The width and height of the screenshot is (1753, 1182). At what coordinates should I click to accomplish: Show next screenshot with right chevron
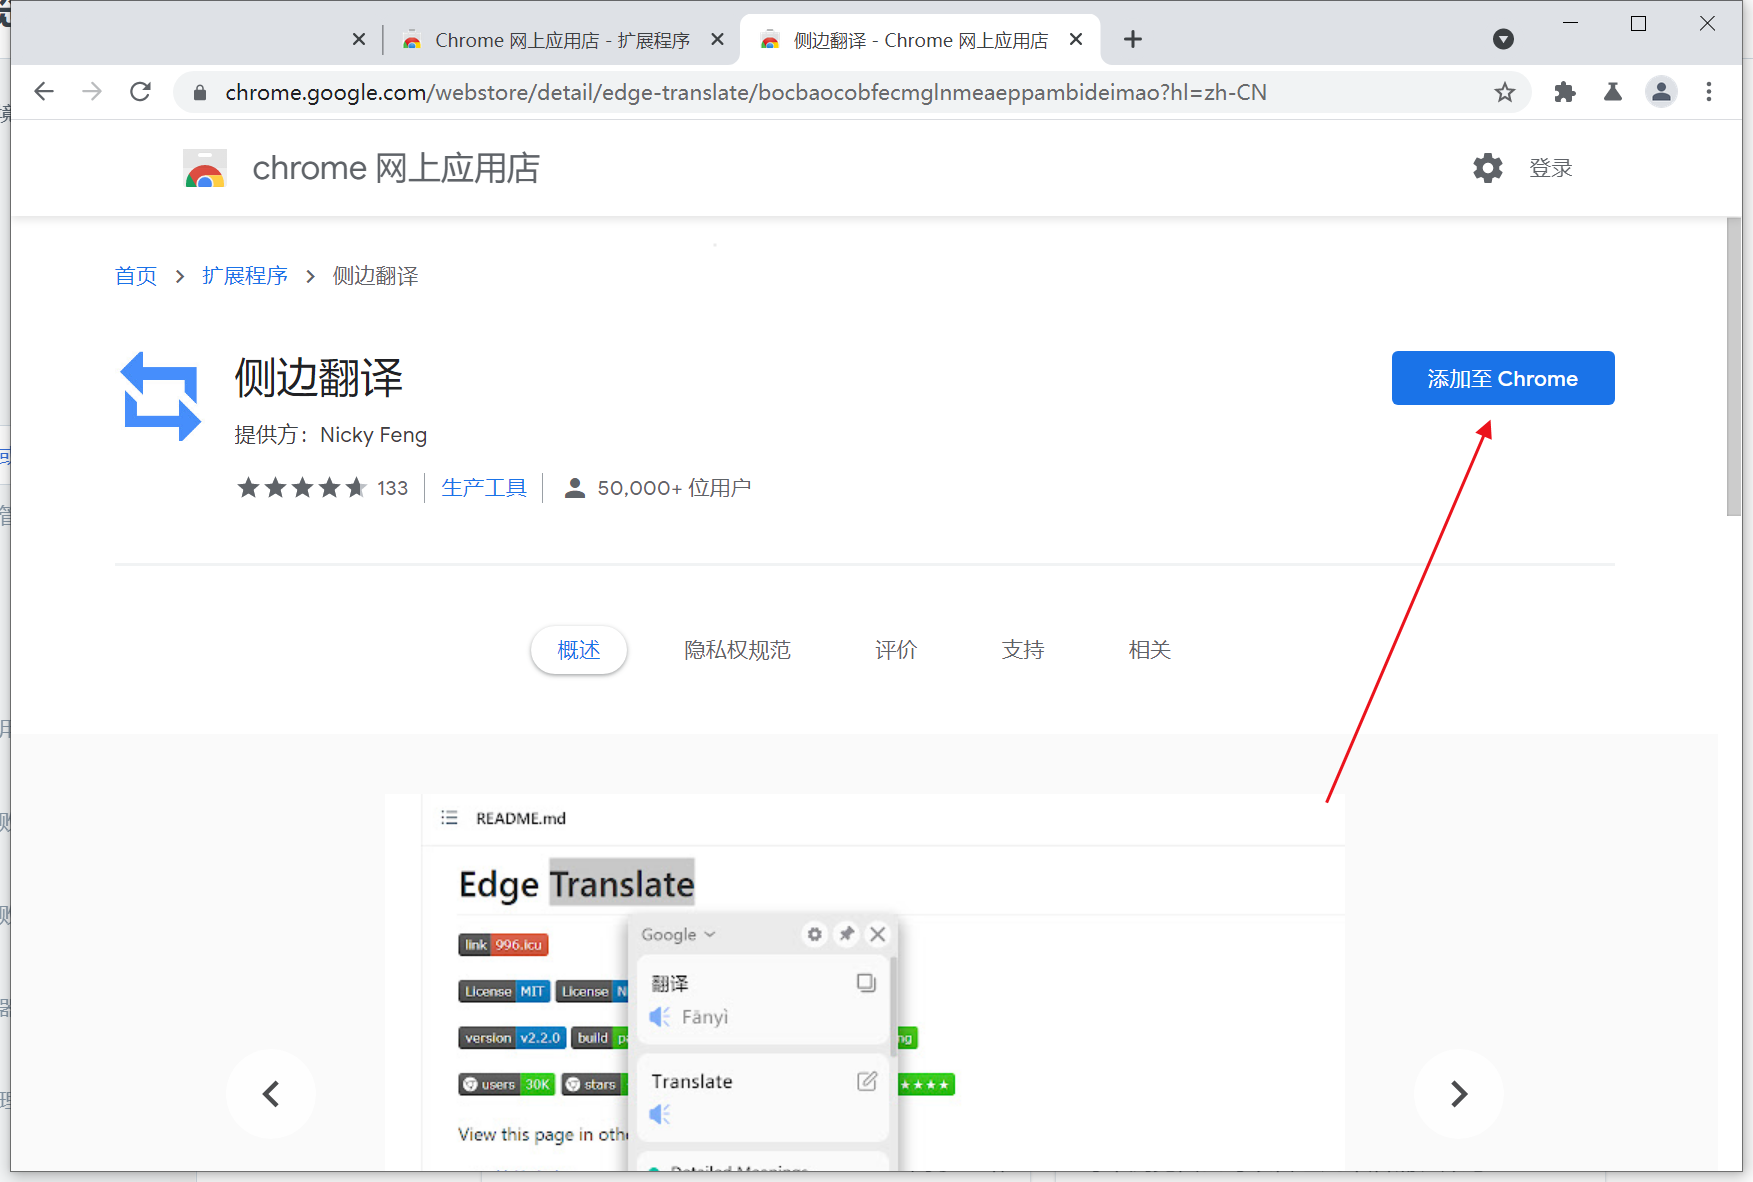[x=1459, y=1094]
